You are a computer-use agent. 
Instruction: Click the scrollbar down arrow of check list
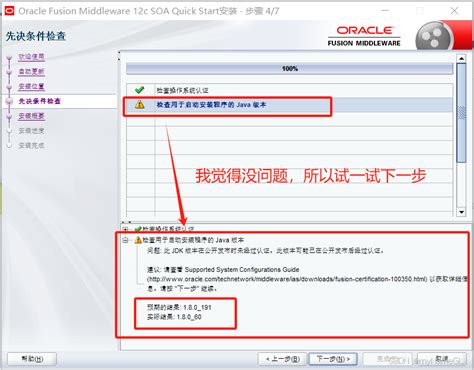click(x=461, y=212)
